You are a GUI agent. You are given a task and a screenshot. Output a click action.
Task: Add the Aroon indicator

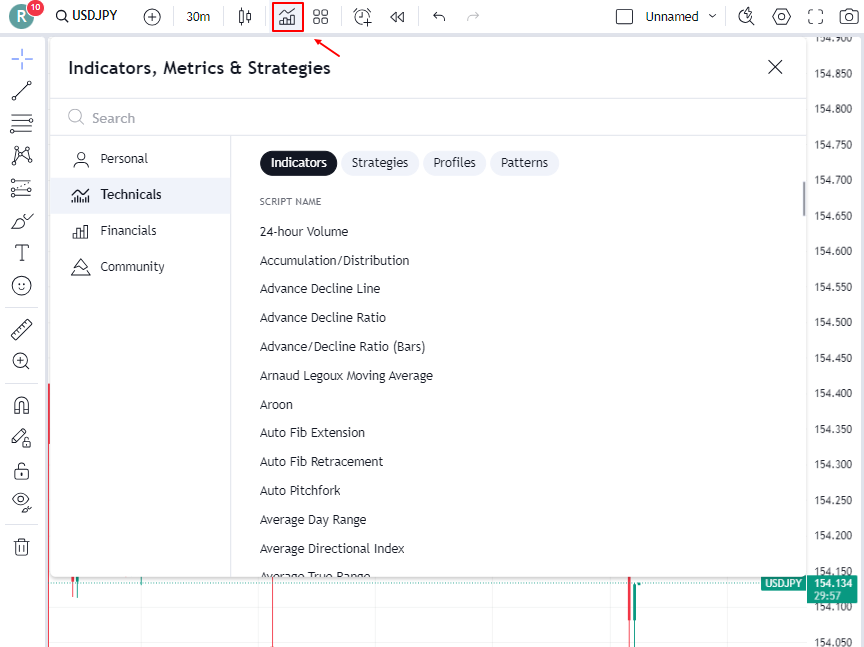(x=276, y=405)
